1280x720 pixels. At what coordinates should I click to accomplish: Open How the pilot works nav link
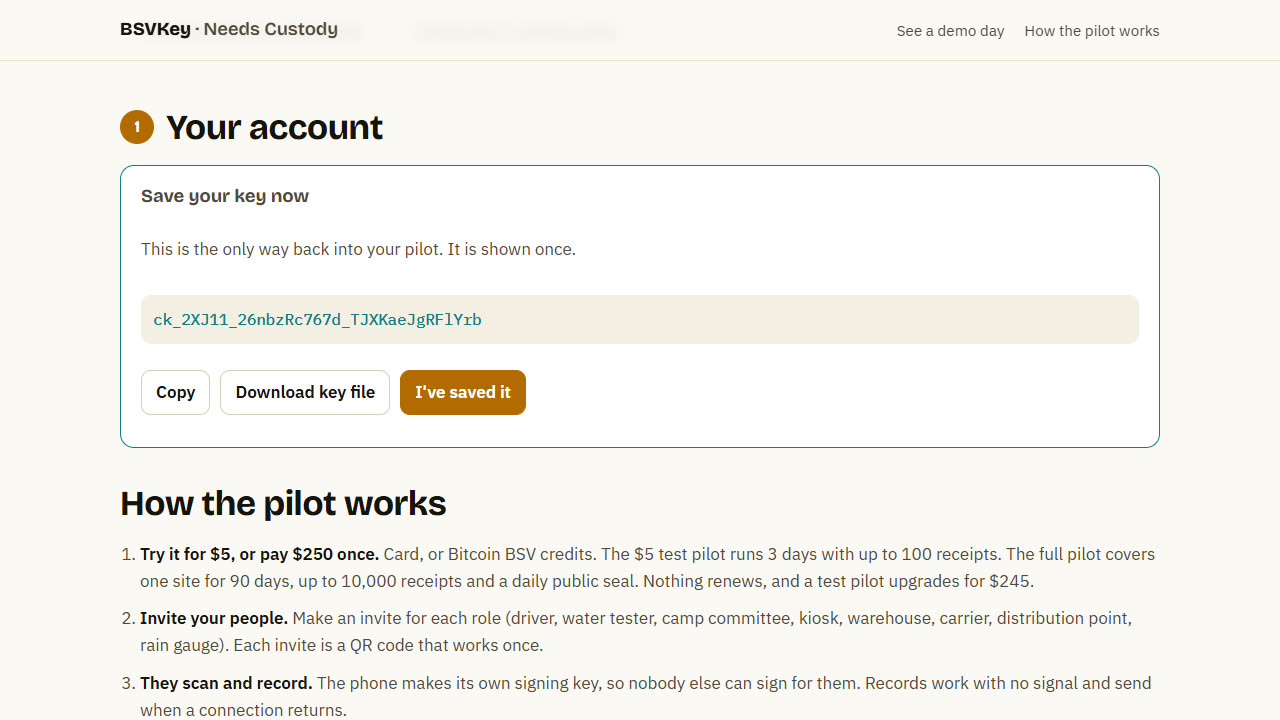pos(1092,31)
